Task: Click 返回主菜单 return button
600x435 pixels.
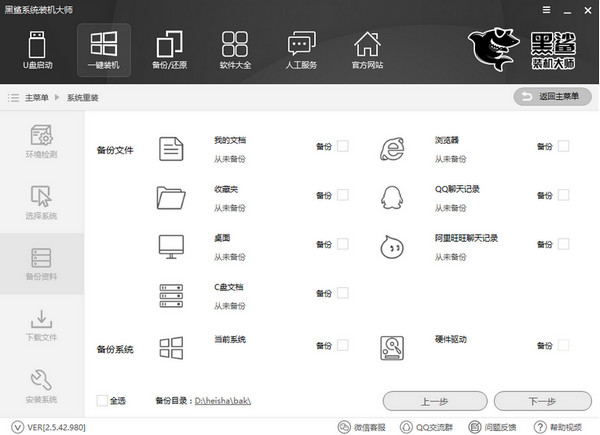Action: tap(551, 96)
